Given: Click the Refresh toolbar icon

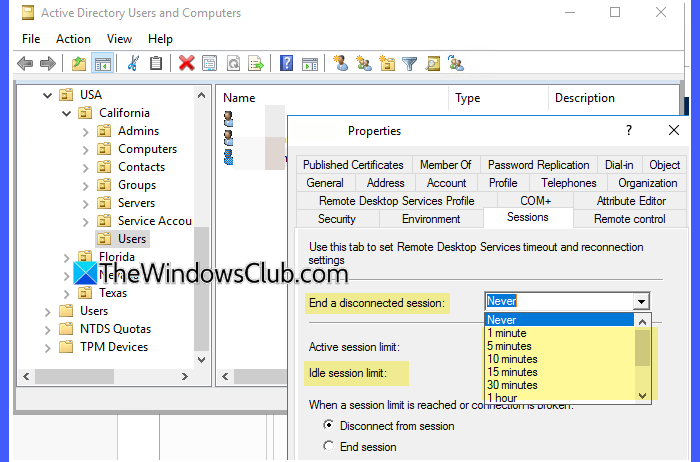Looking at the screenshot, I should pyautogui.click(x=233, y=63).
